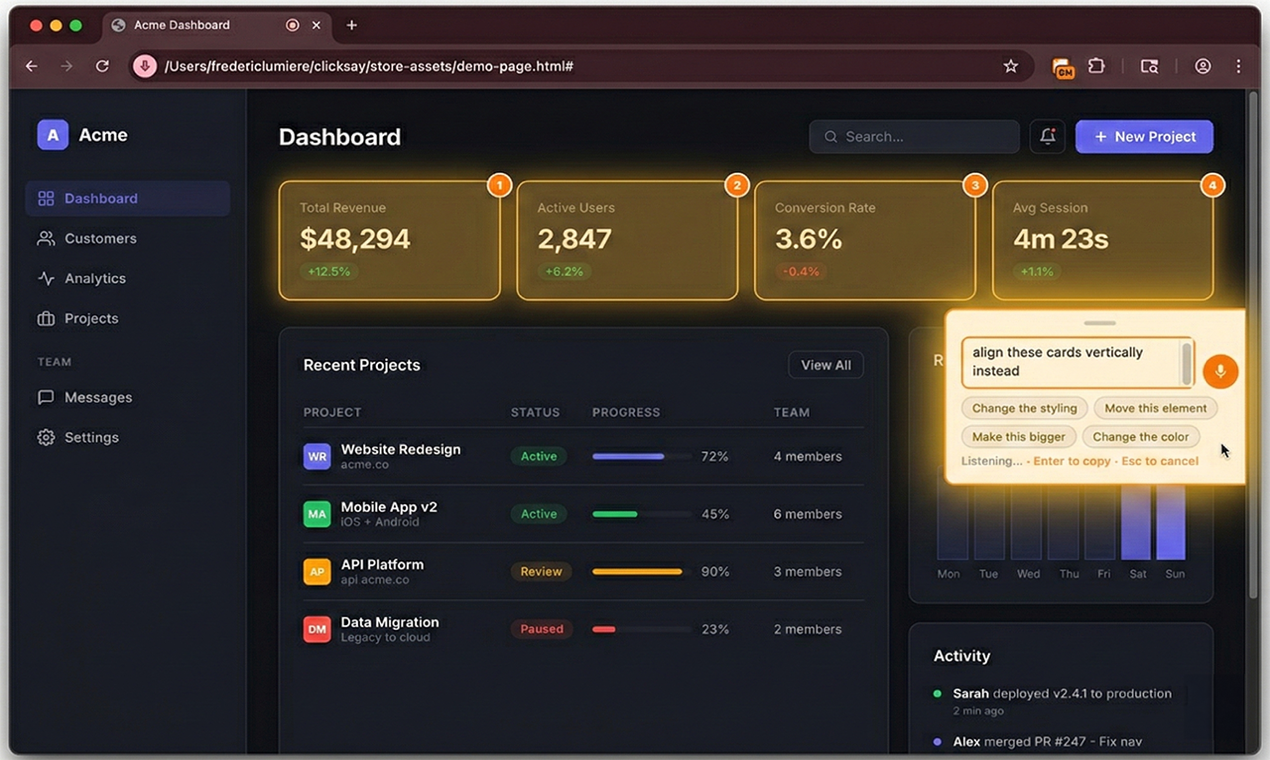Choose the Change the styling suggestion
1270x760 pixels.
tap(1025, 408)
